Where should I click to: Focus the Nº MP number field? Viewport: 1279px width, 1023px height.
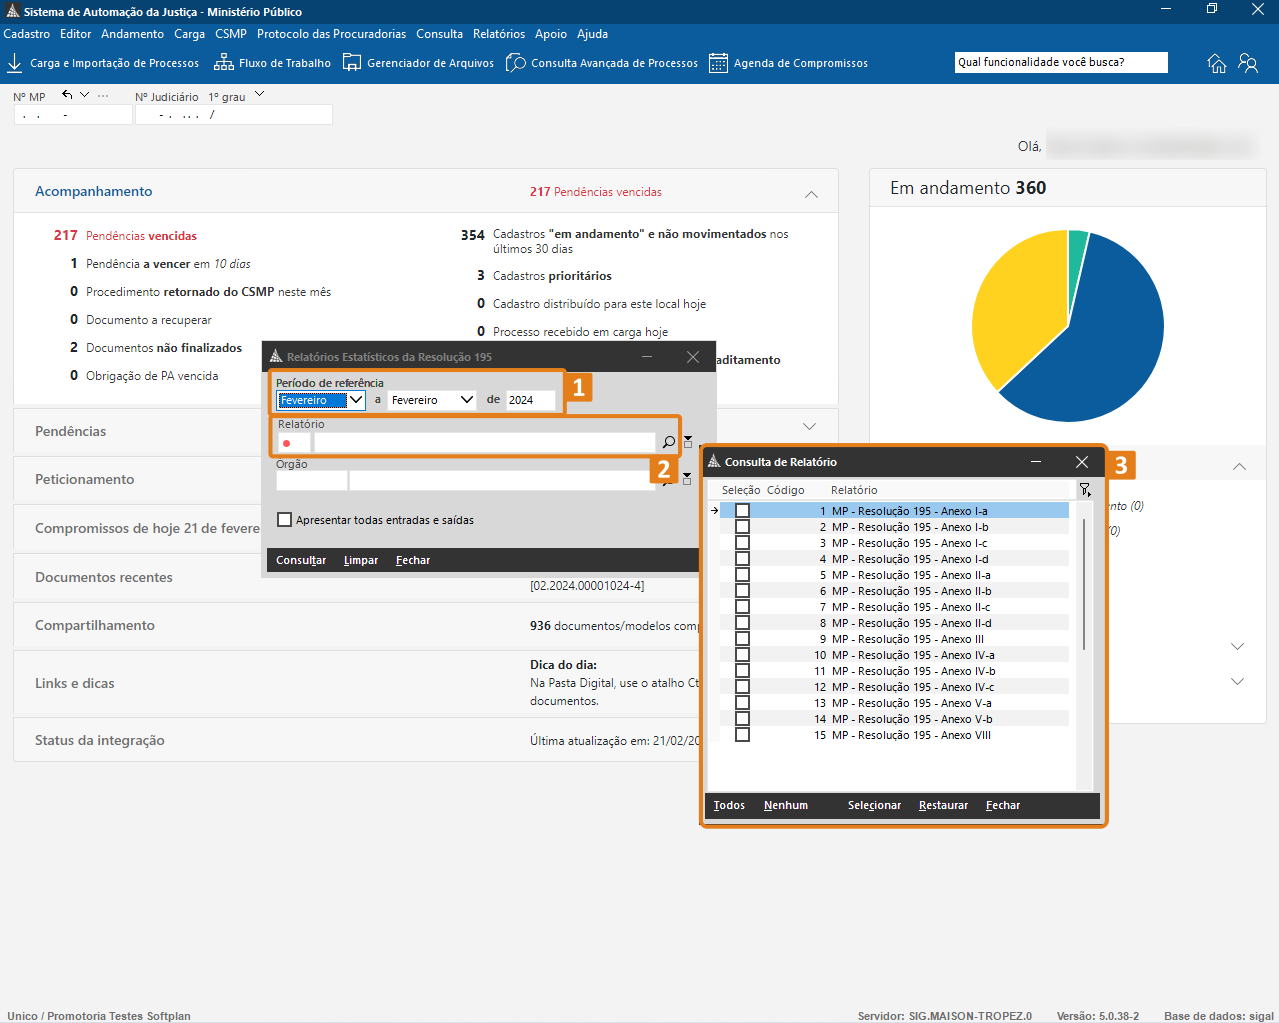(x=73, y=115)
